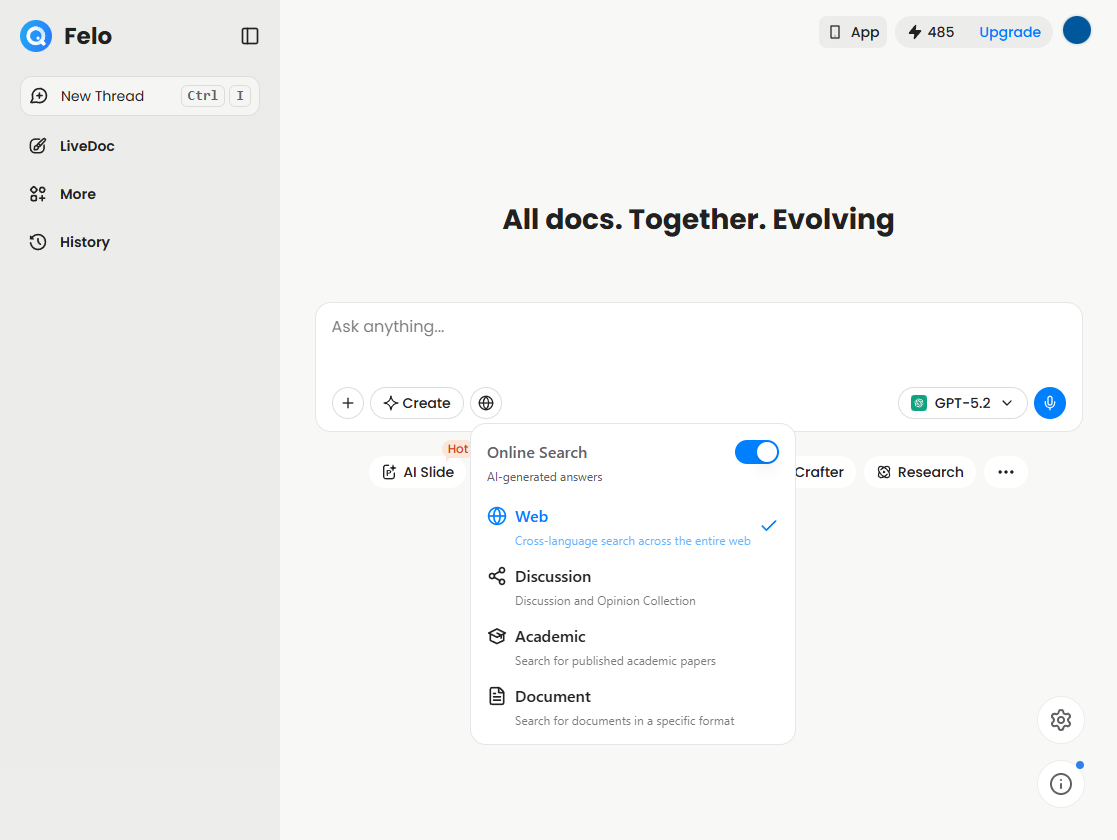Open the LiveDoc section
This screenshot has width=1117, height=840.
(x=85, y=145)
